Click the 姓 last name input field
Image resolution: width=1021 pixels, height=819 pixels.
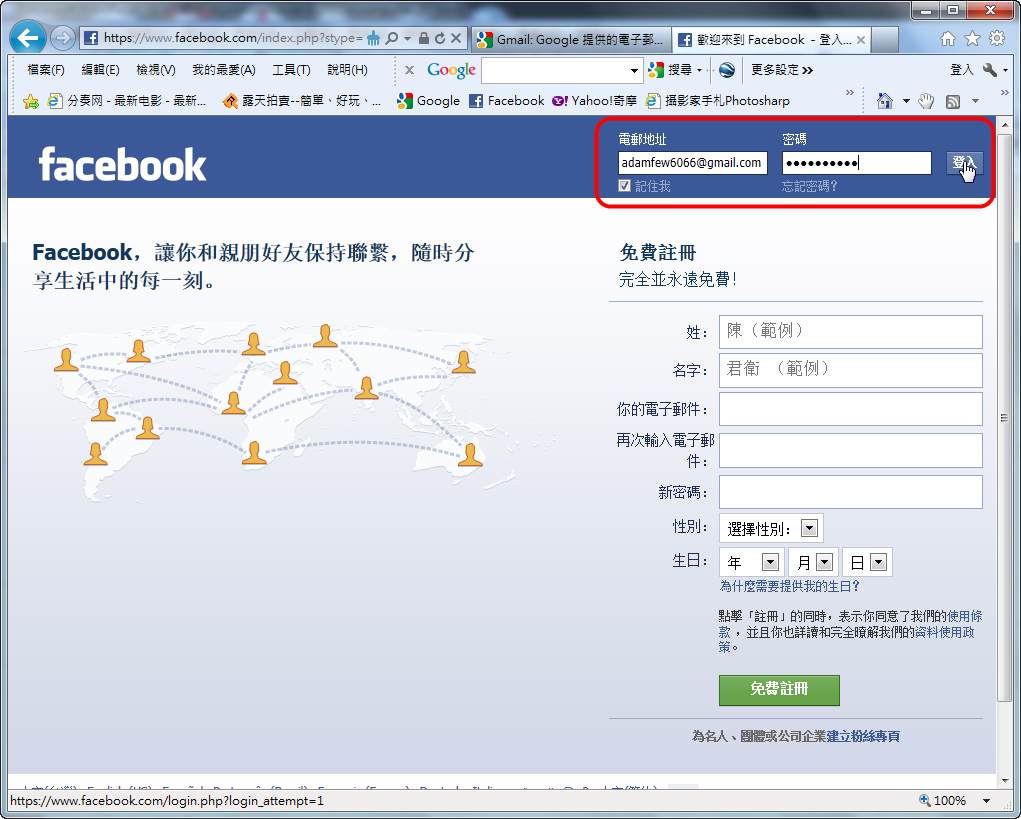[850, 331]
